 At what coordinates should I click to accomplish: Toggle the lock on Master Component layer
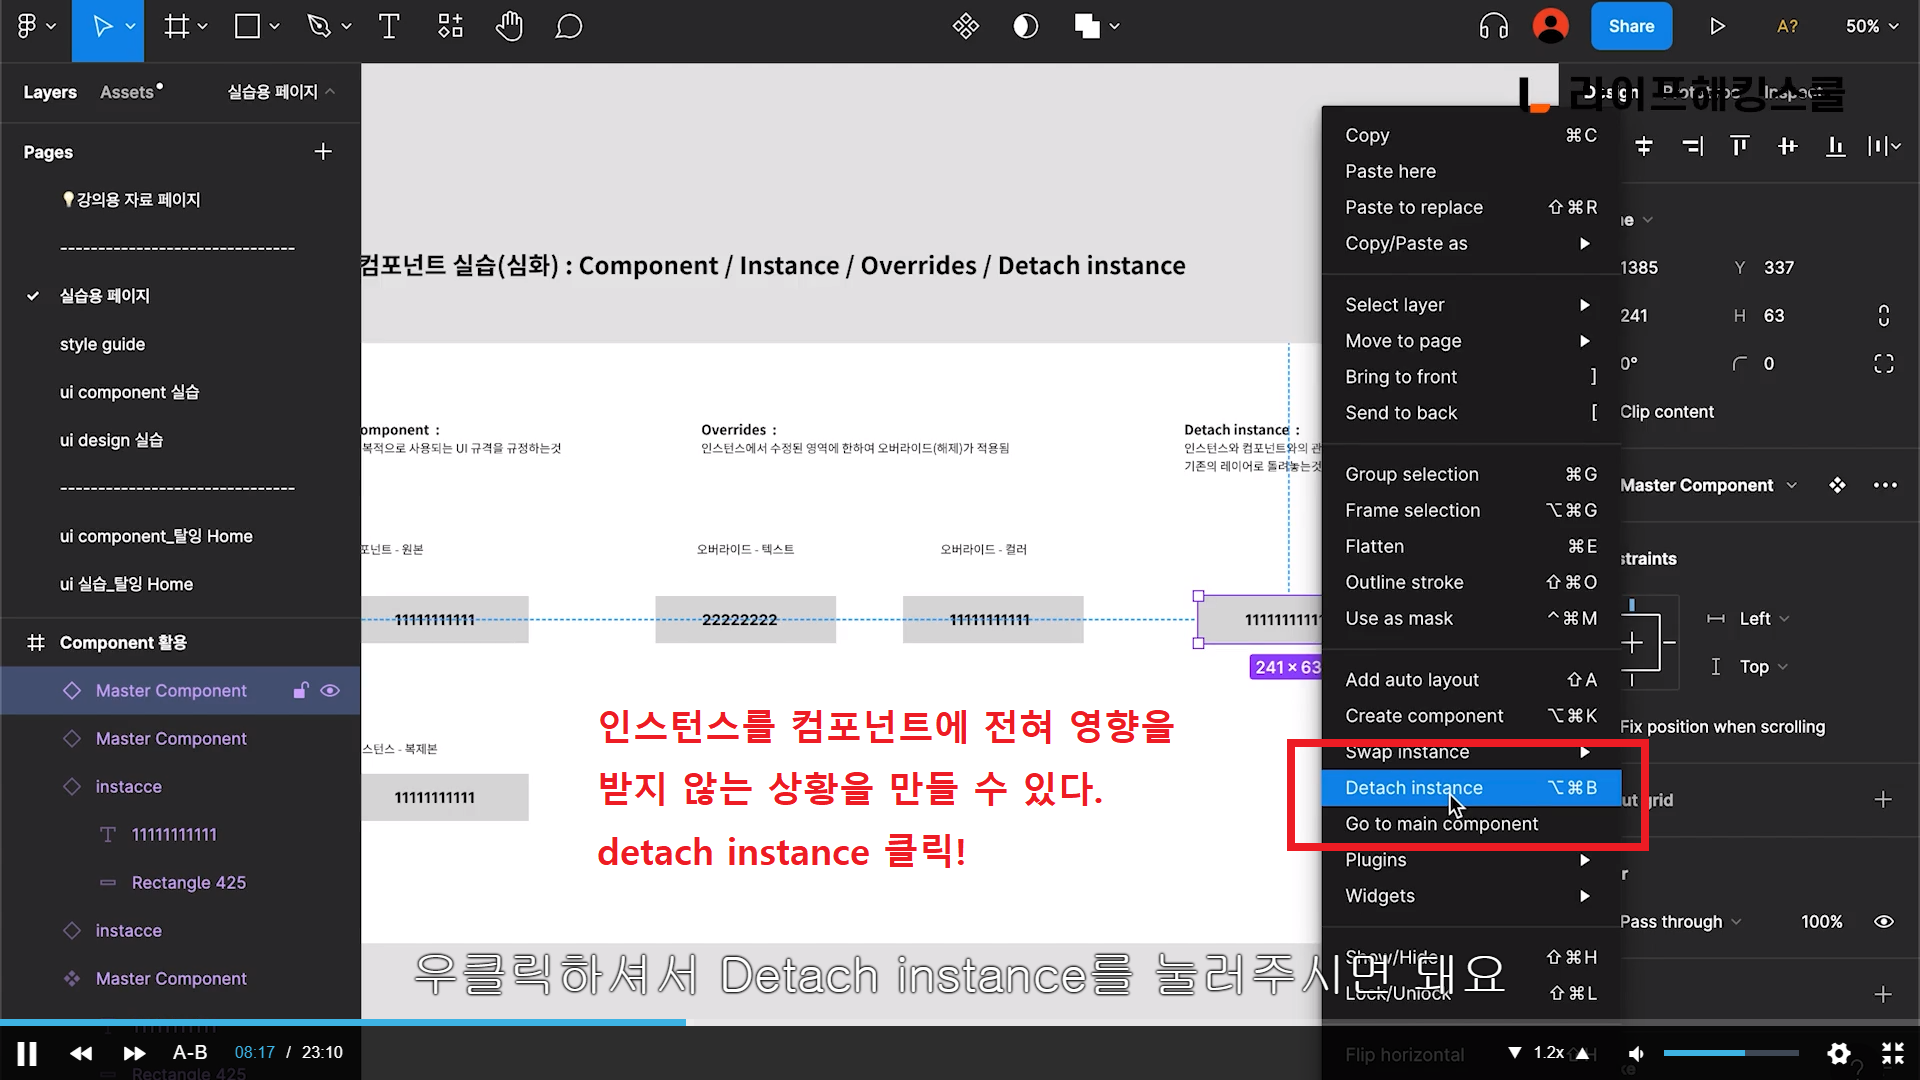300,691
